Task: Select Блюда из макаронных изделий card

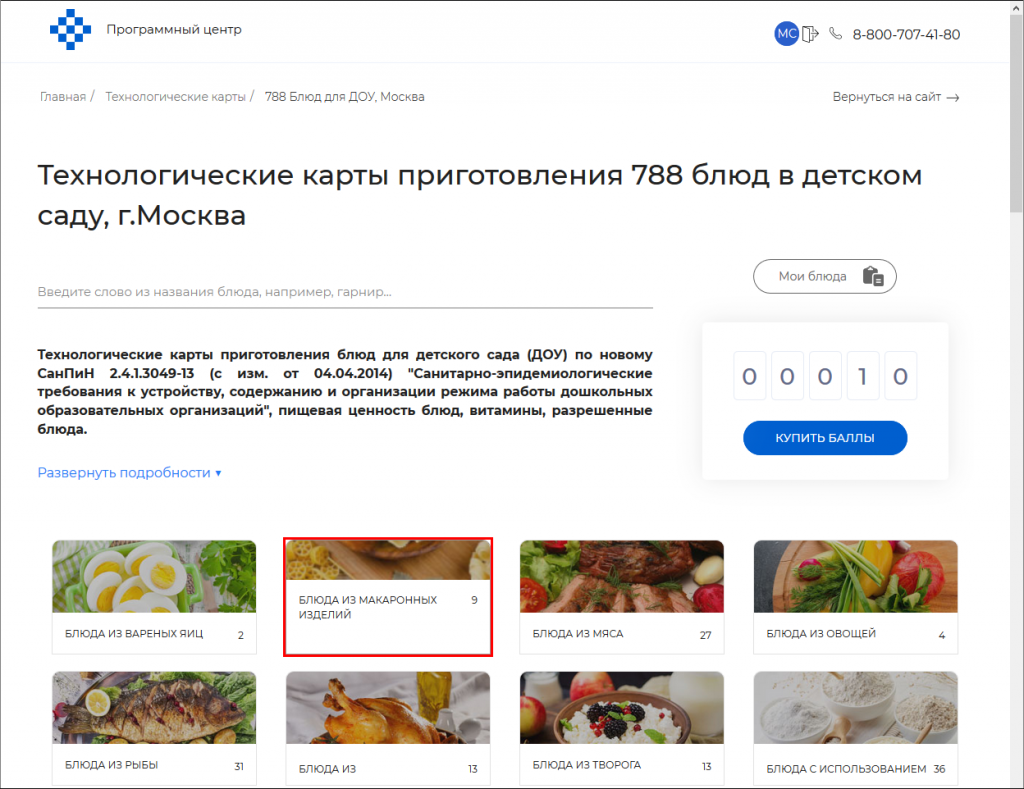Action: 388,597
